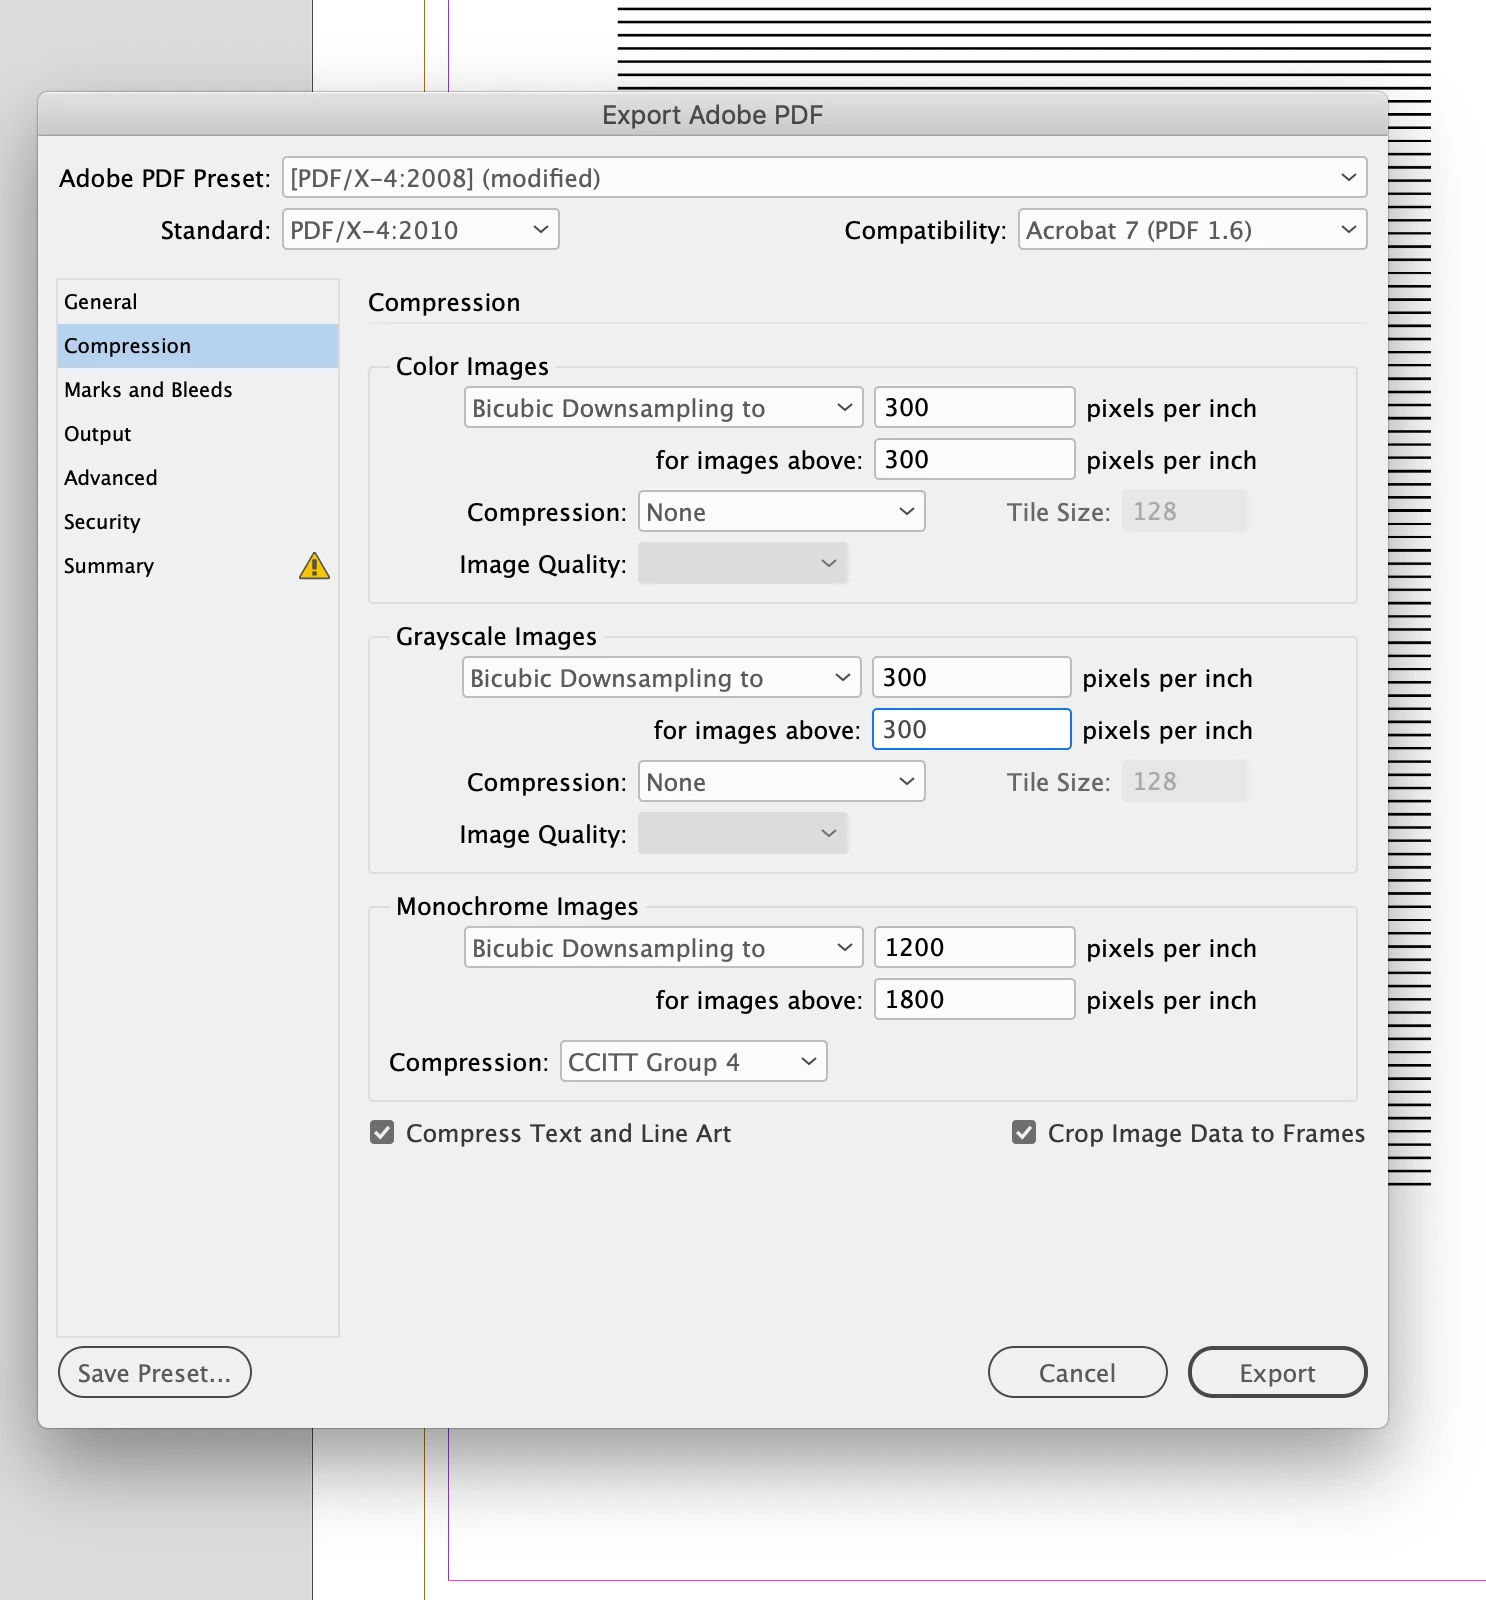Screen dimensions: 1486x1600
Task: Cancel the PDF export dialog
Action: [1077, 1373]
